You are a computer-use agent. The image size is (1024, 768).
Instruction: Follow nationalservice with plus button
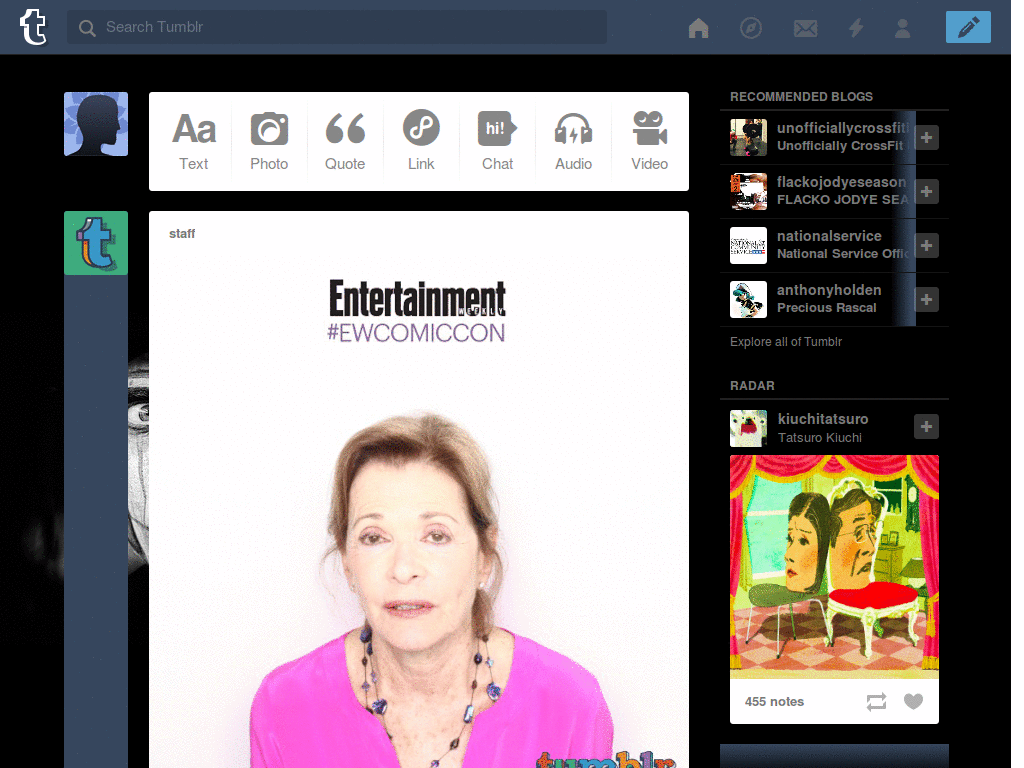click(926, 246)
